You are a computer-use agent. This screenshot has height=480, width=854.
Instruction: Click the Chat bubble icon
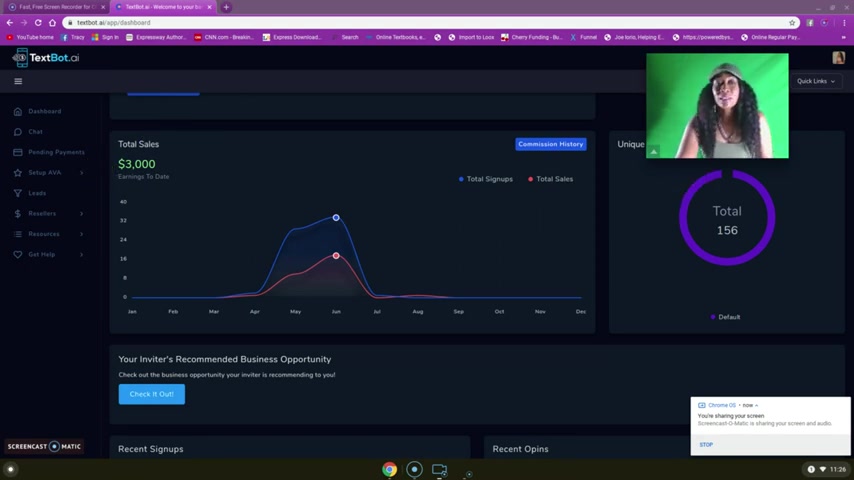18,132
